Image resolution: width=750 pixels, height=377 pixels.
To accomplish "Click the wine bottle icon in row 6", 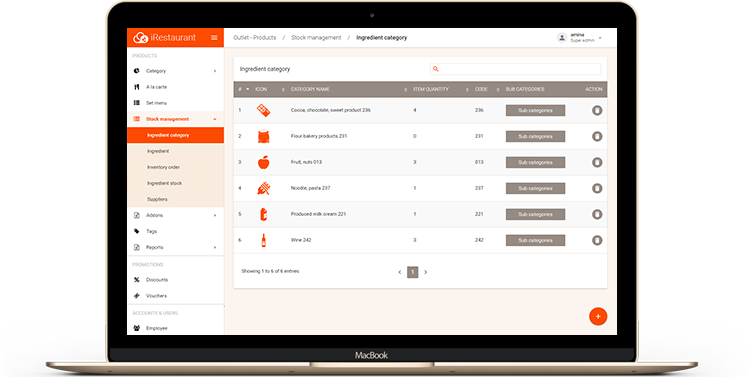I will point(264,240).
